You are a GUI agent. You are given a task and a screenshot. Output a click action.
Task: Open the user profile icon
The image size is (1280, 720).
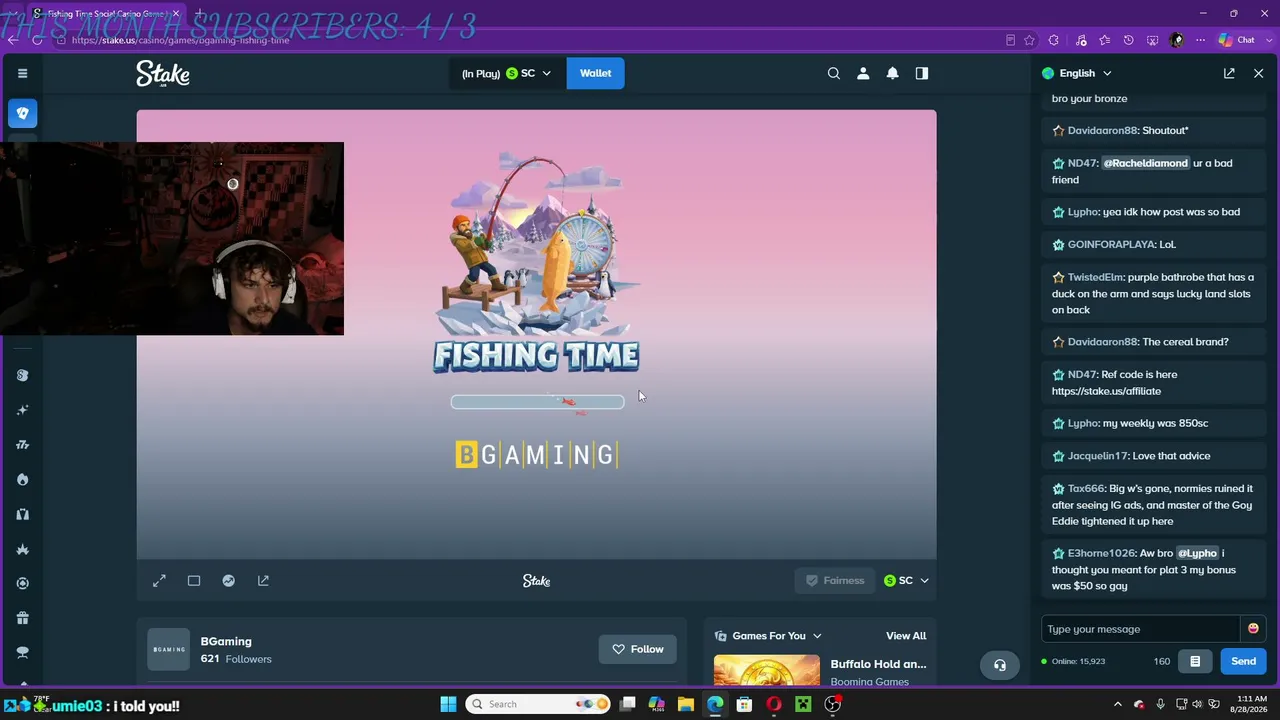click(x=863, y=73)
